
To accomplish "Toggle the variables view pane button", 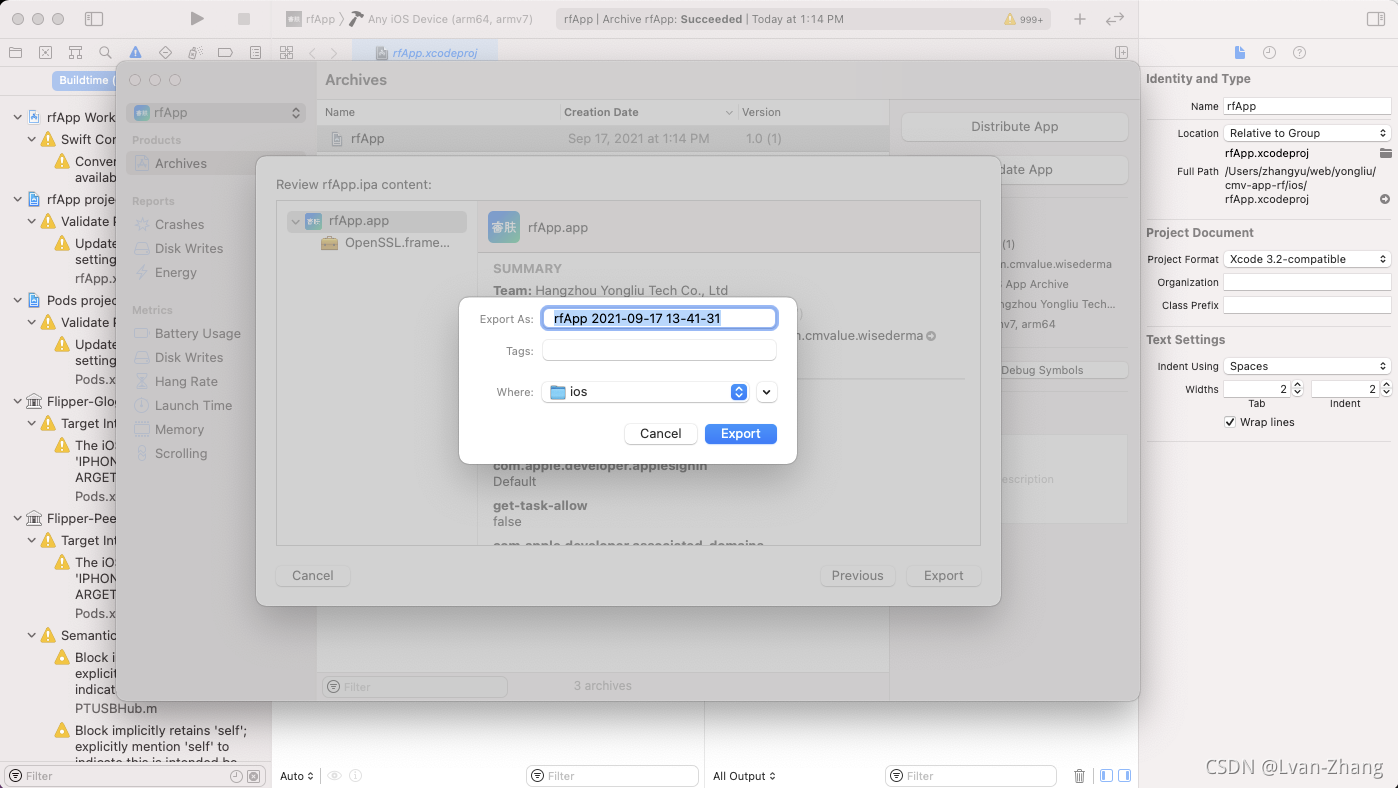I will [1106, 775].
